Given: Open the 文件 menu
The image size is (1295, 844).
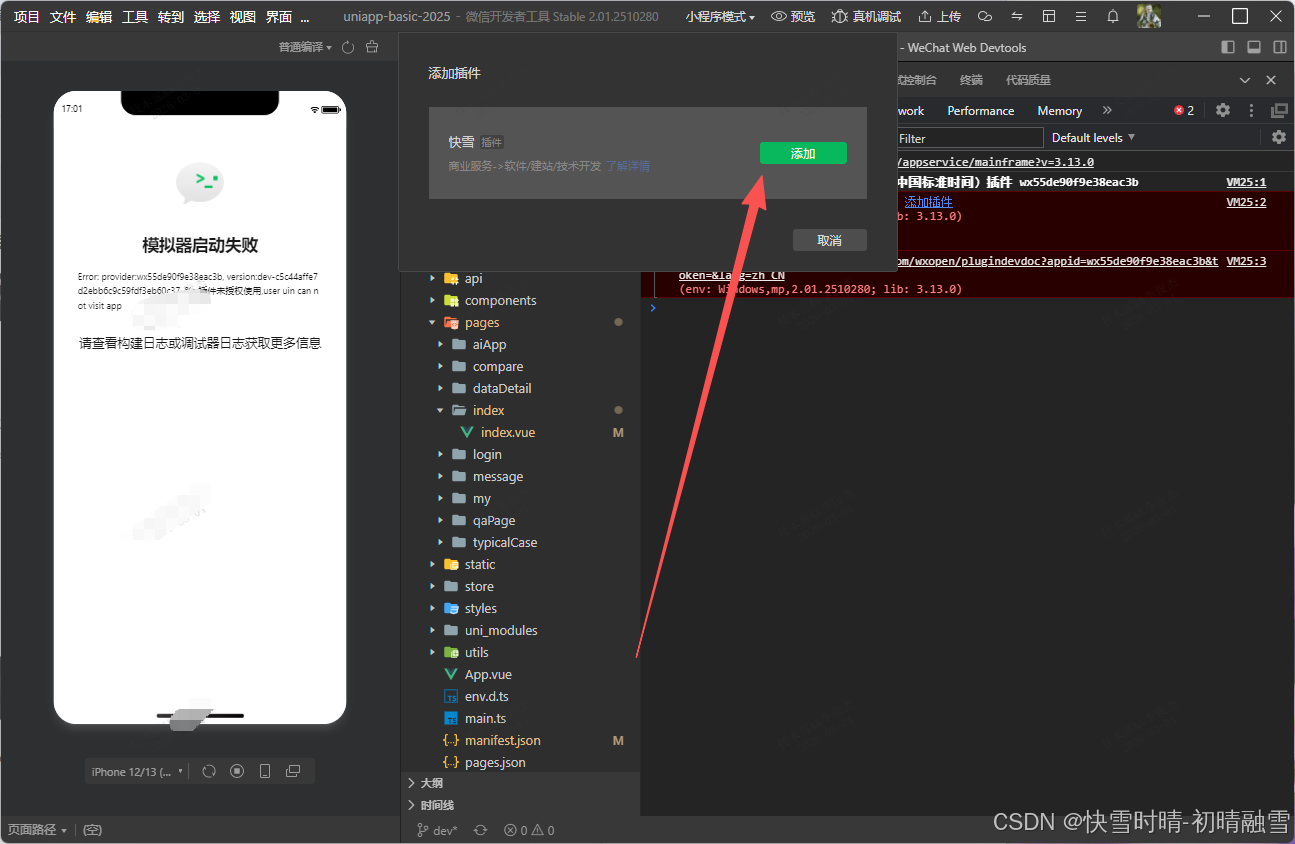Looking at the screenshot, I should [x=63, y=17].
